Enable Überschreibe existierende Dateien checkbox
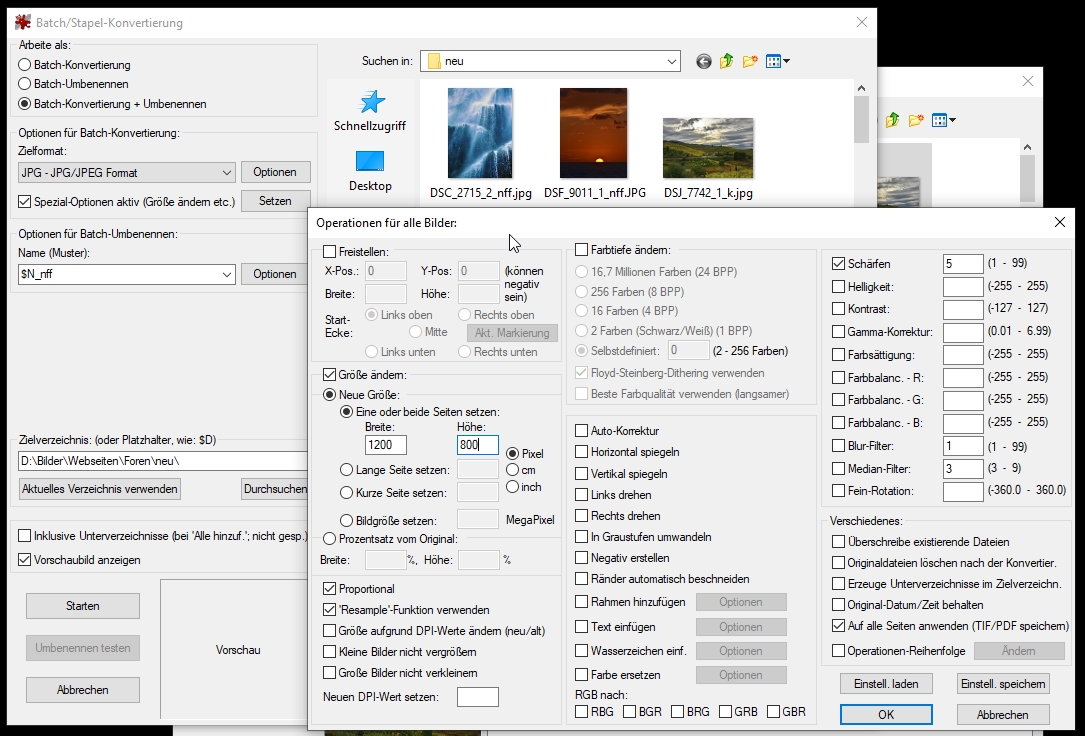This screenshot has height=736, width=1085. pos(839,542)
